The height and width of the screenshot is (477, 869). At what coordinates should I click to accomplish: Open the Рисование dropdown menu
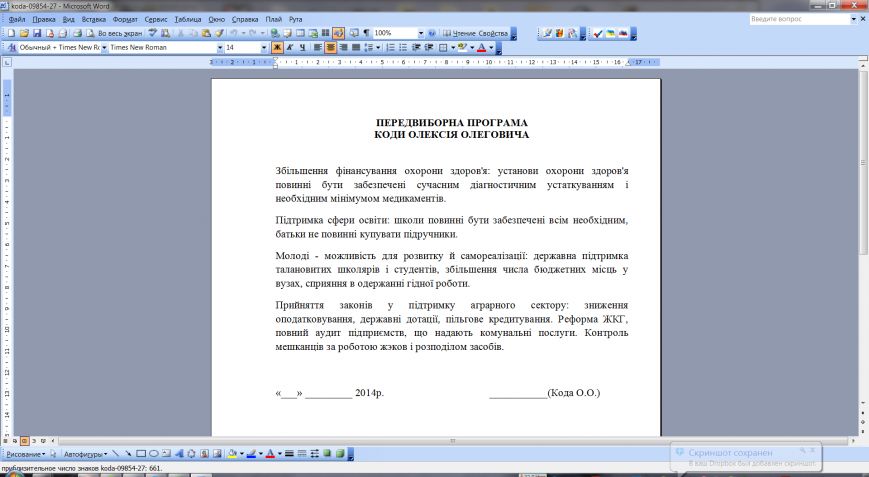(x=25, y=454)
